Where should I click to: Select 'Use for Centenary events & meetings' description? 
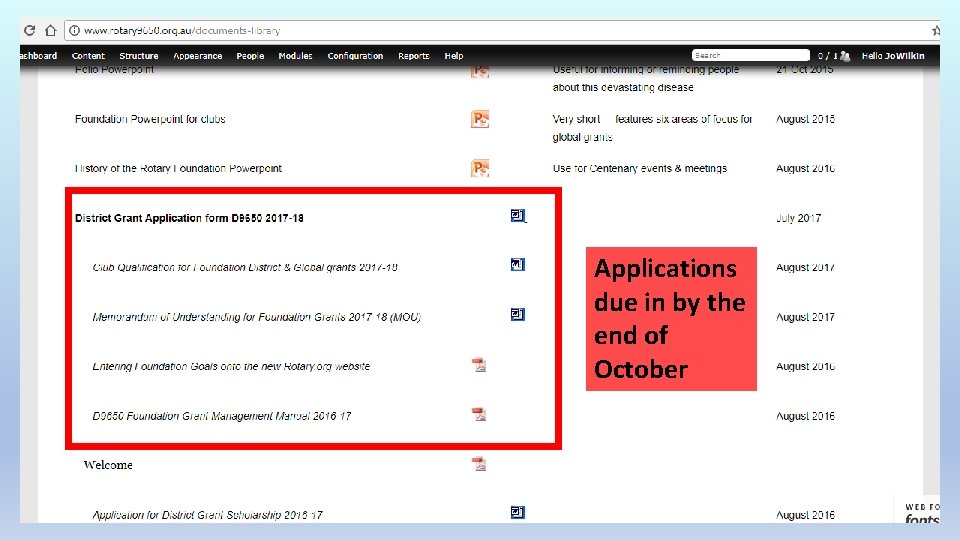pyautogui.click(x=640, y=168)
